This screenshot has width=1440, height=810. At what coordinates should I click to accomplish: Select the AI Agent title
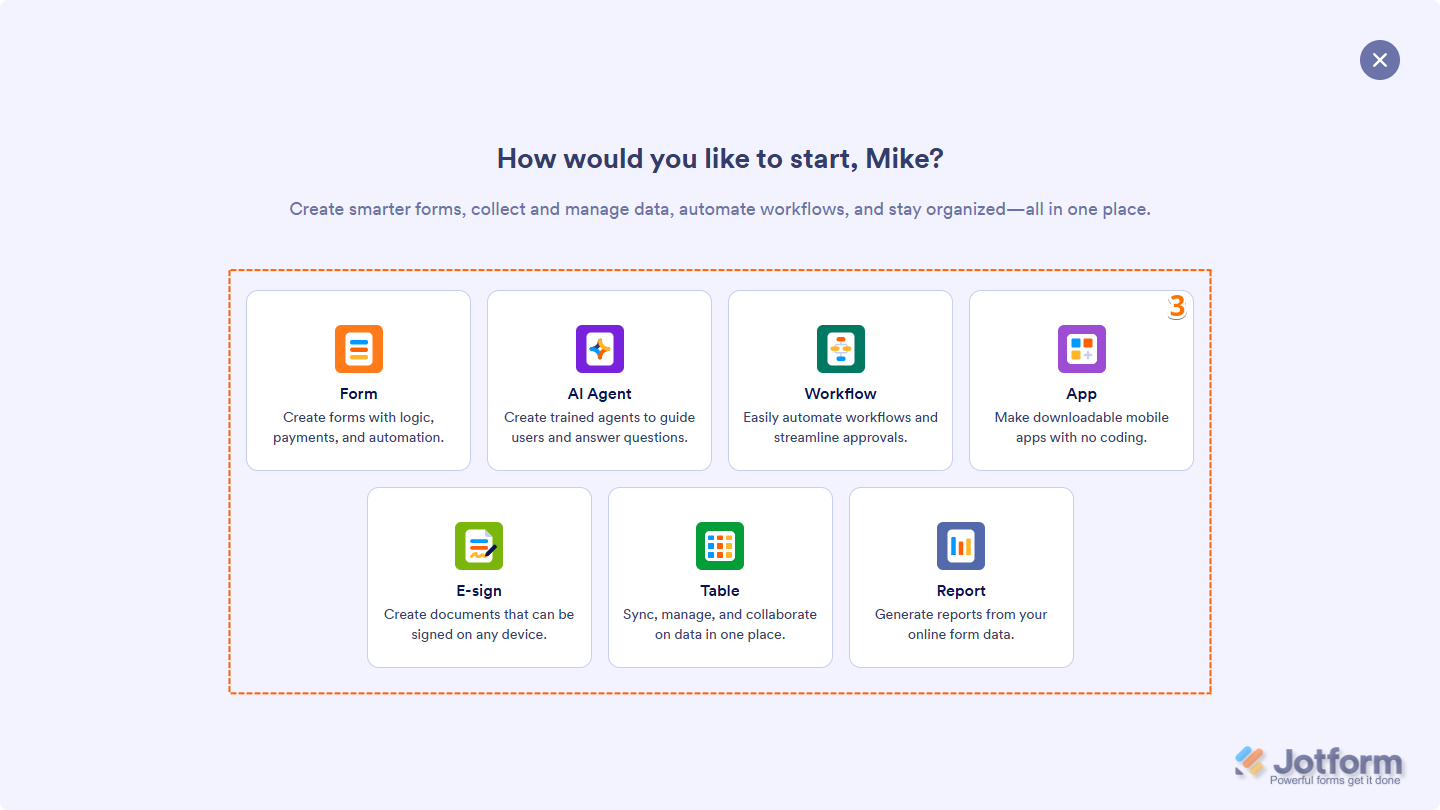coord(600,394)
